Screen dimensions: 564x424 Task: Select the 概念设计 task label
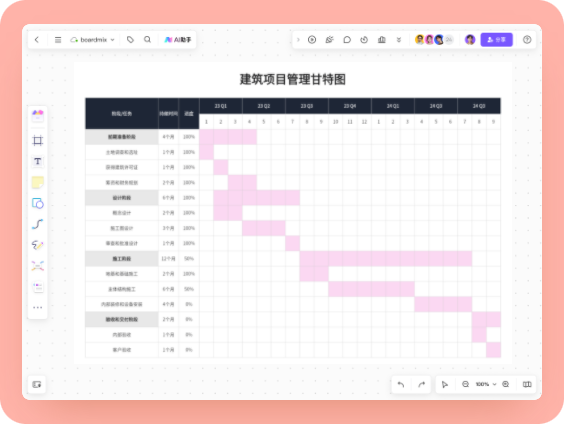(x=122, y=213)
